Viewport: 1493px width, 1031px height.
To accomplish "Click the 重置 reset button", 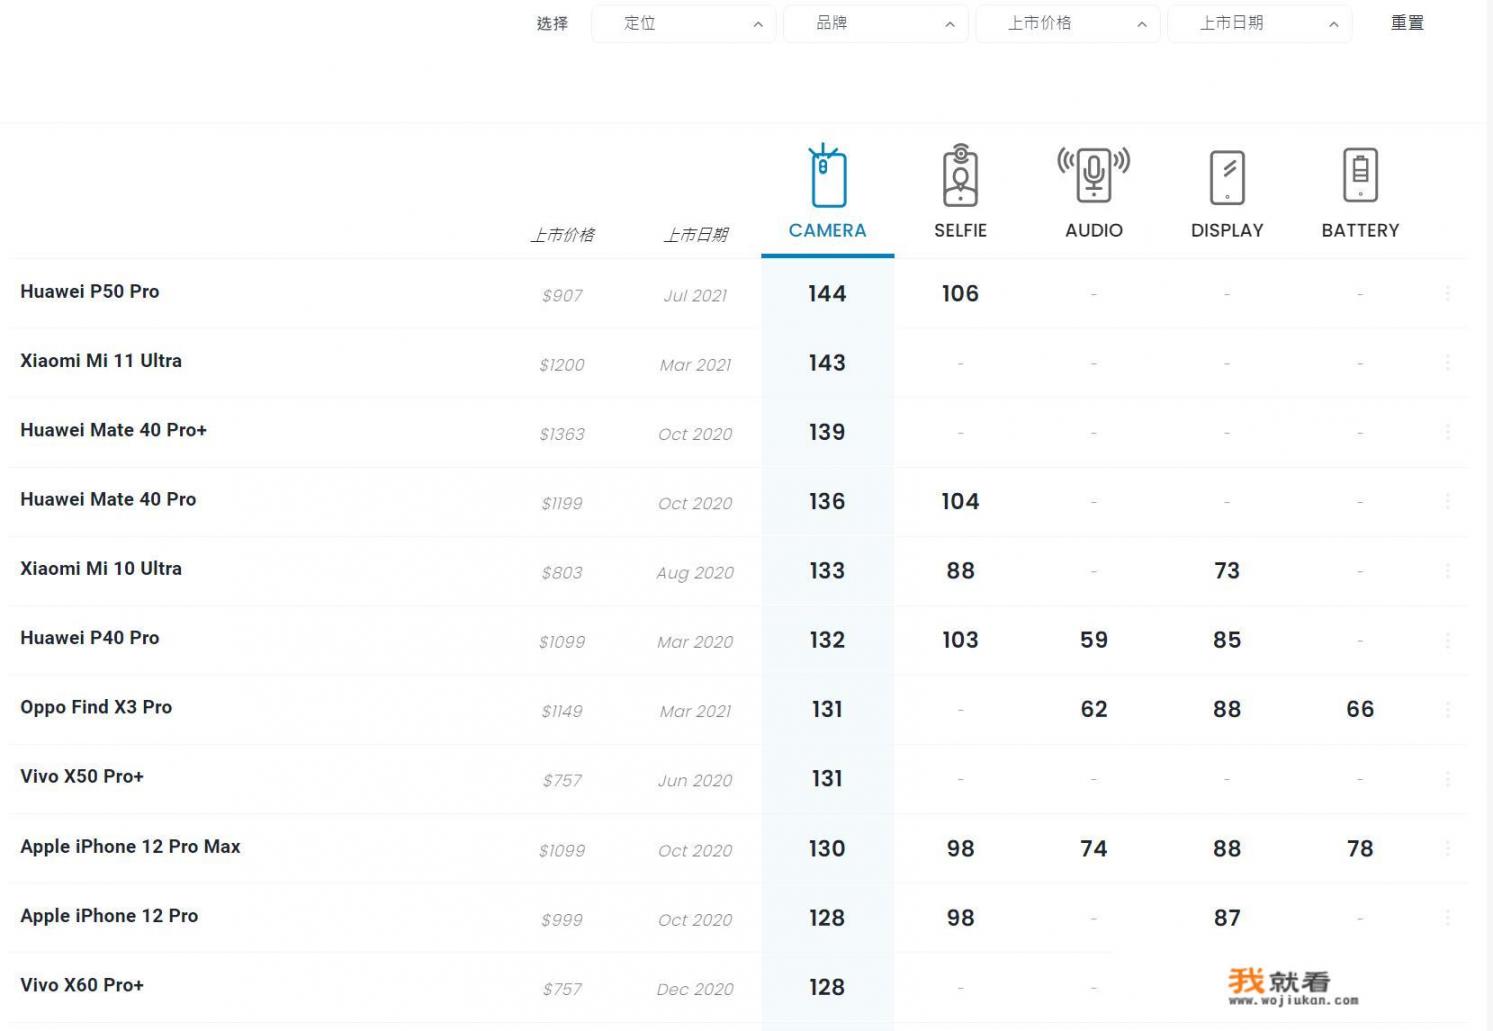I will [x=1407, y=23].
